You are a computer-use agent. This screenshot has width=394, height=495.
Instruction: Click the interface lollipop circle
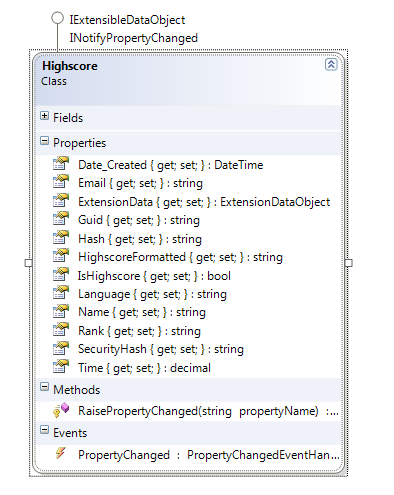point(57,18)
